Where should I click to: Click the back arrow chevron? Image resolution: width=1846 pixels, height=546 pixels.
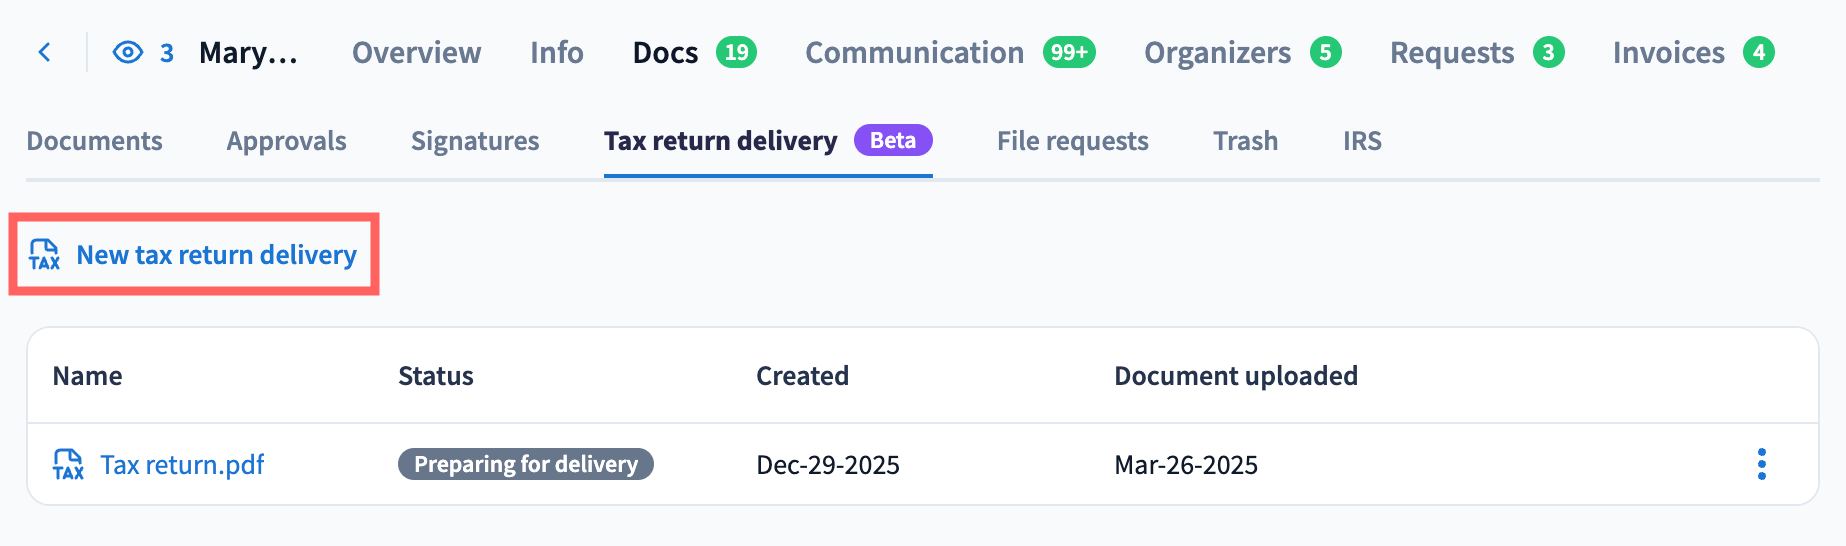click(x=45, y=52)
